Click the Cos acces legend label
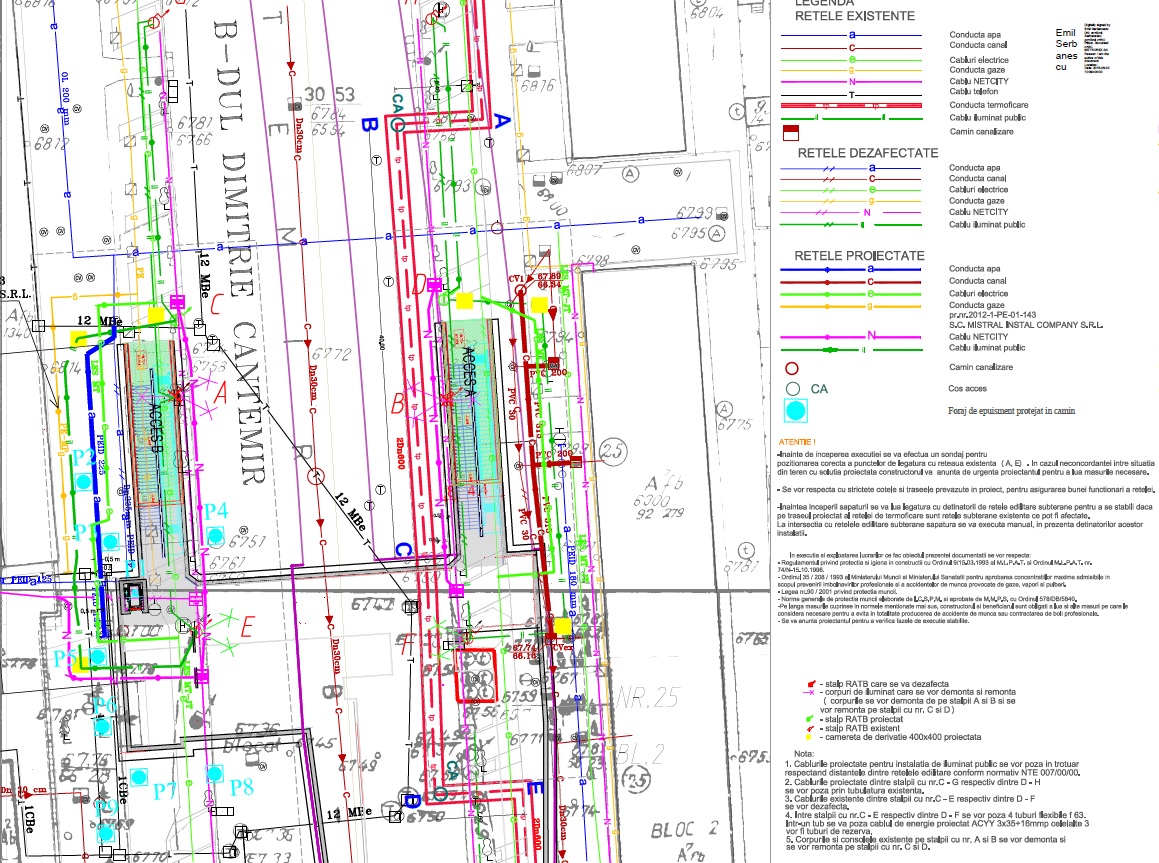Viewport: 1159px width, 863px height. (967, 389)
